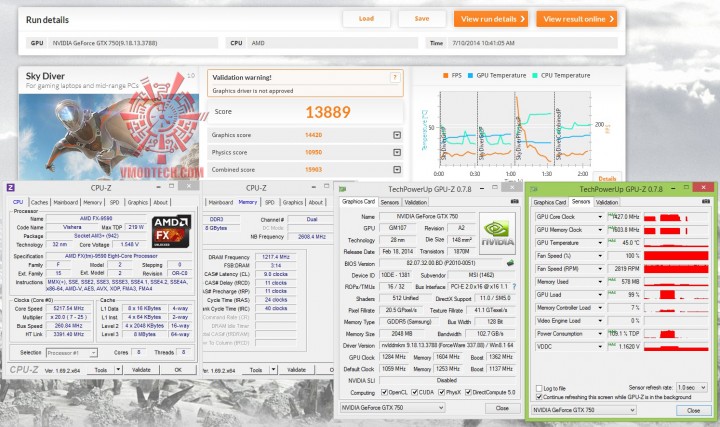The image size is (720, 427).
Task: Click Bus Interface question mark icon
Action: (514, 287)
